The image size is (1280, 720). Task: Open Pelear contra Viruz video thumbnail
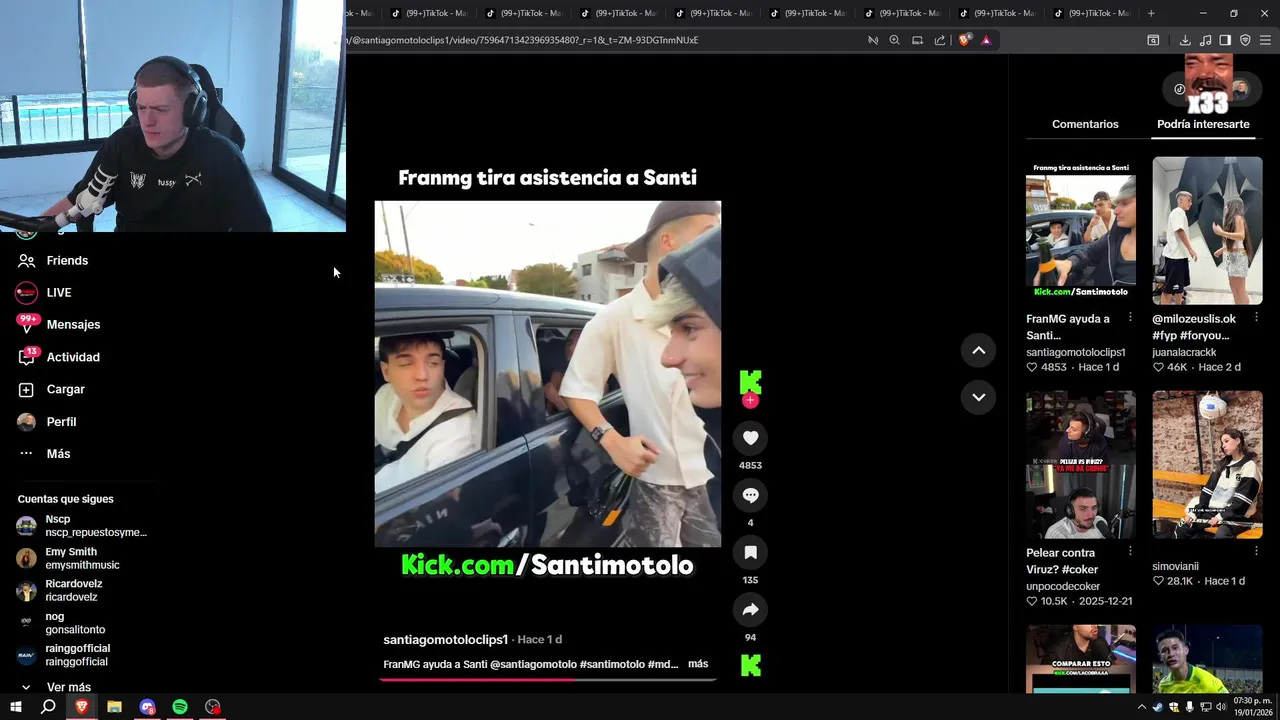(1081, 464)
